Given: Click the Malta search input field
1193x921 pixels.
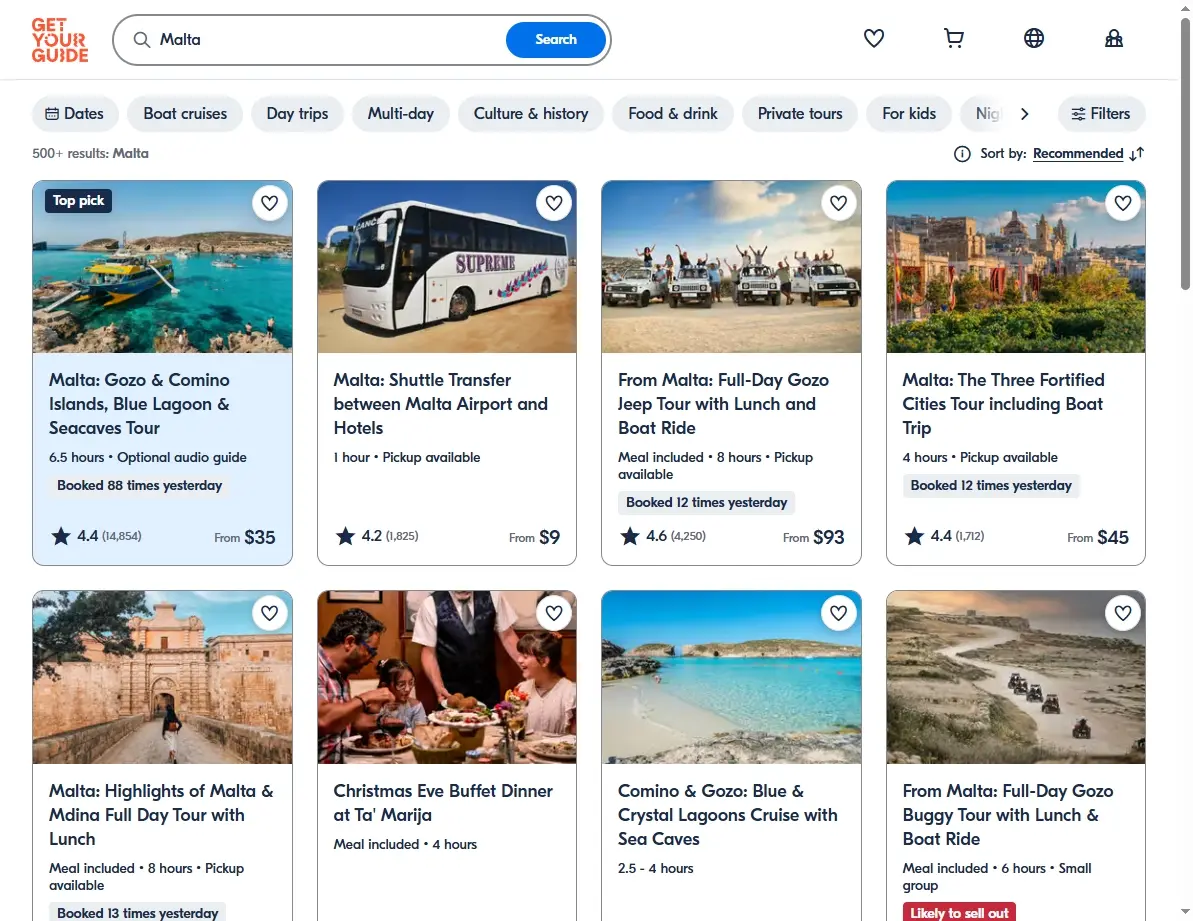Looking at the screenshot, I should [327, 40].
